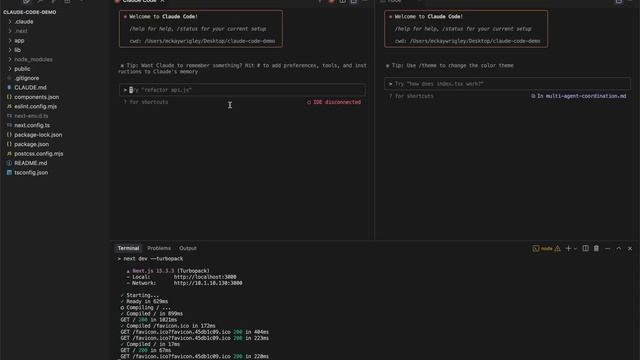Image resolution: width=640 pixels, height=360 pixels.
Task: Split the terminal panel
Action: click(x=585, y=248)
